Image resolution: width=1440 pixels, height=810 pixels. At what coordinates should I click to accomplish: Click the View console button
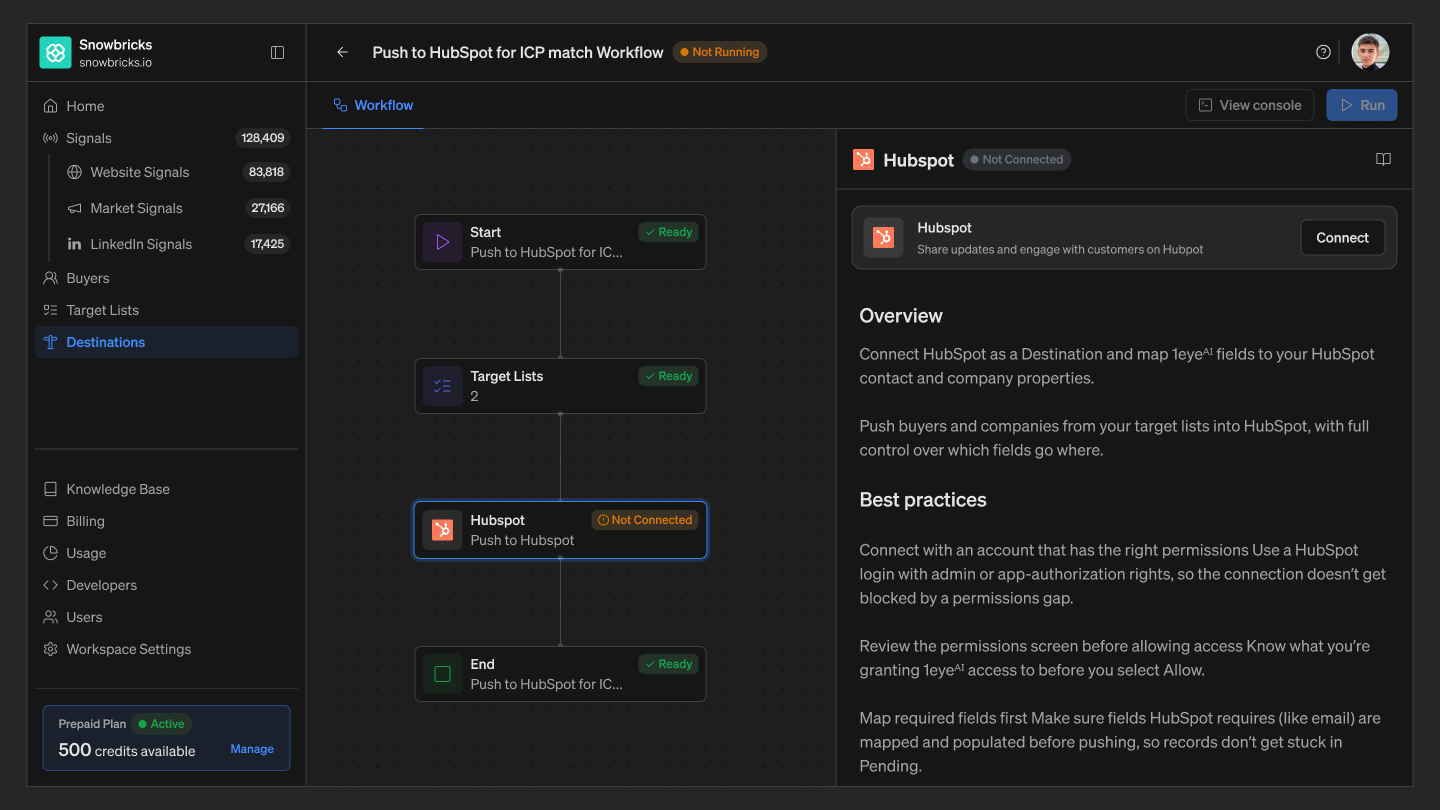pyautogui.click(x=1250, y=105)
